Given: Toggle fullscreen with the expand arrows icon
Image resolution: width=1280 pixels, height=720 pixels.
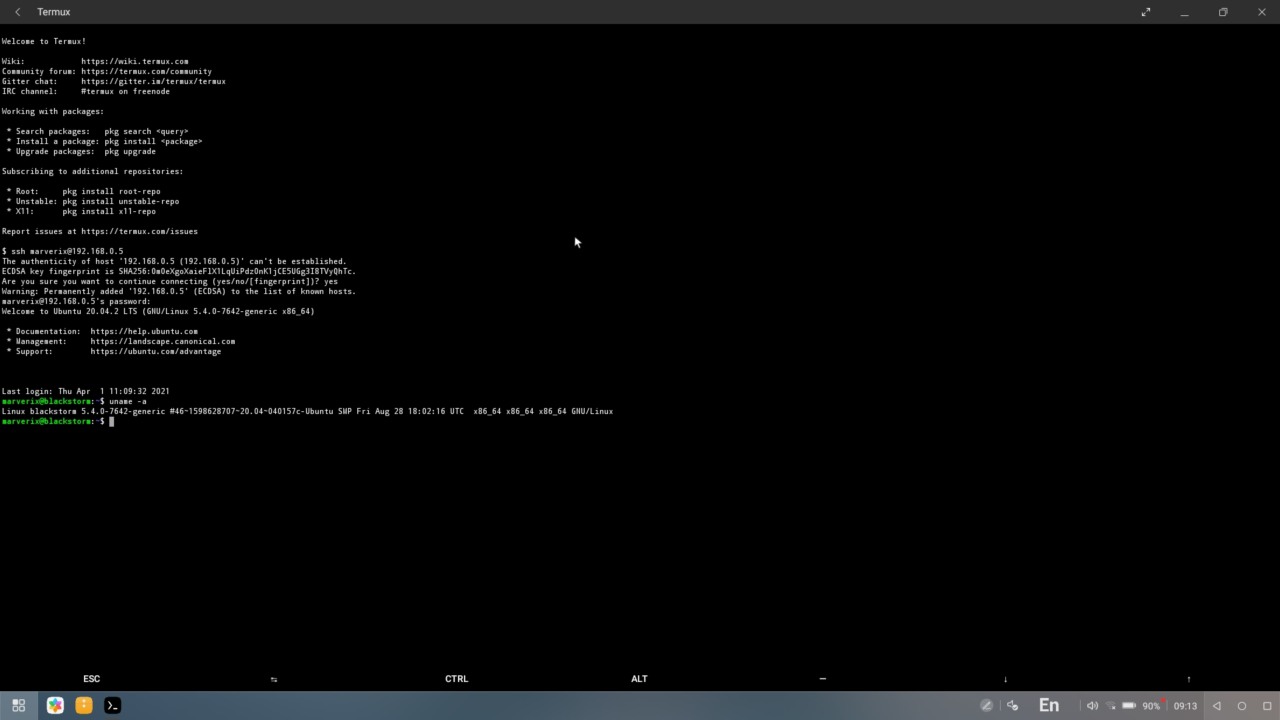Looking at the screenshot, I should coord(1146,12).
